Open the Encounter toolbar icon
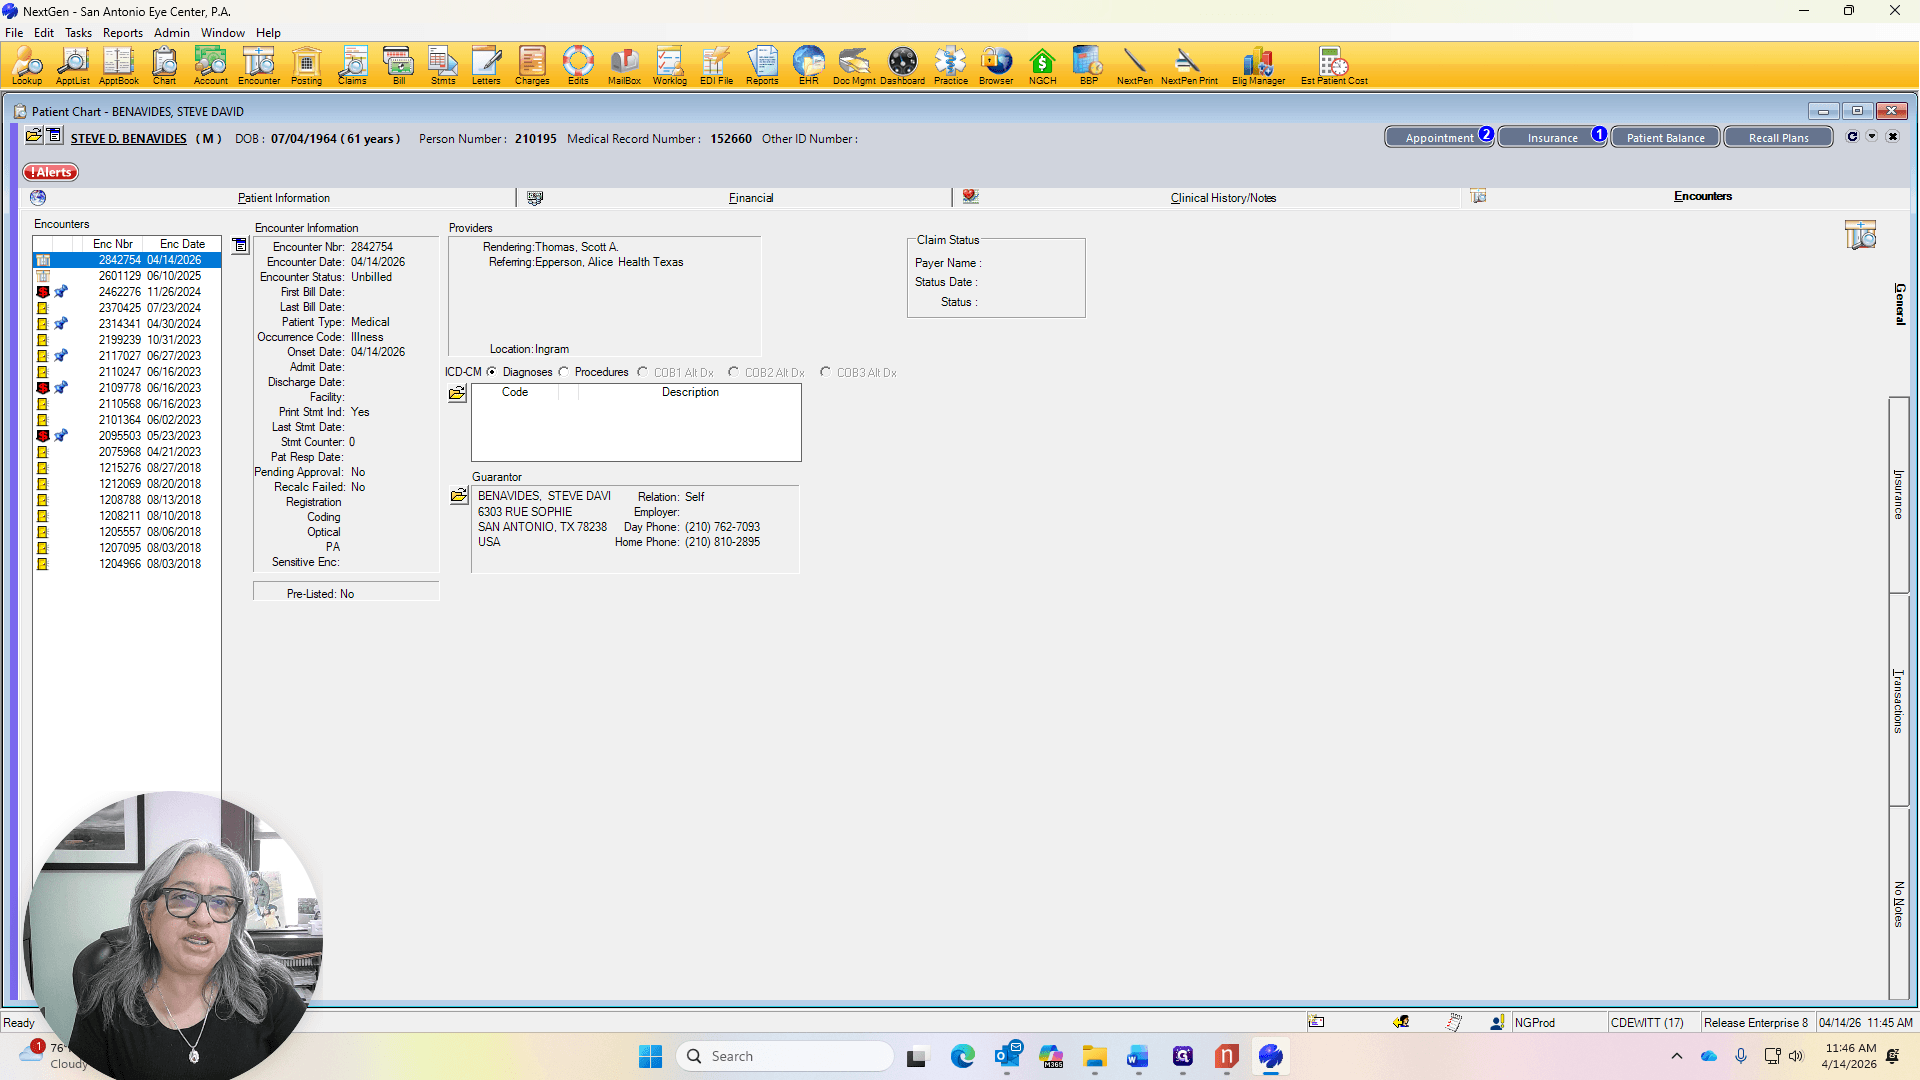Screen dimensions: 1920x1080 click(258, 65)
